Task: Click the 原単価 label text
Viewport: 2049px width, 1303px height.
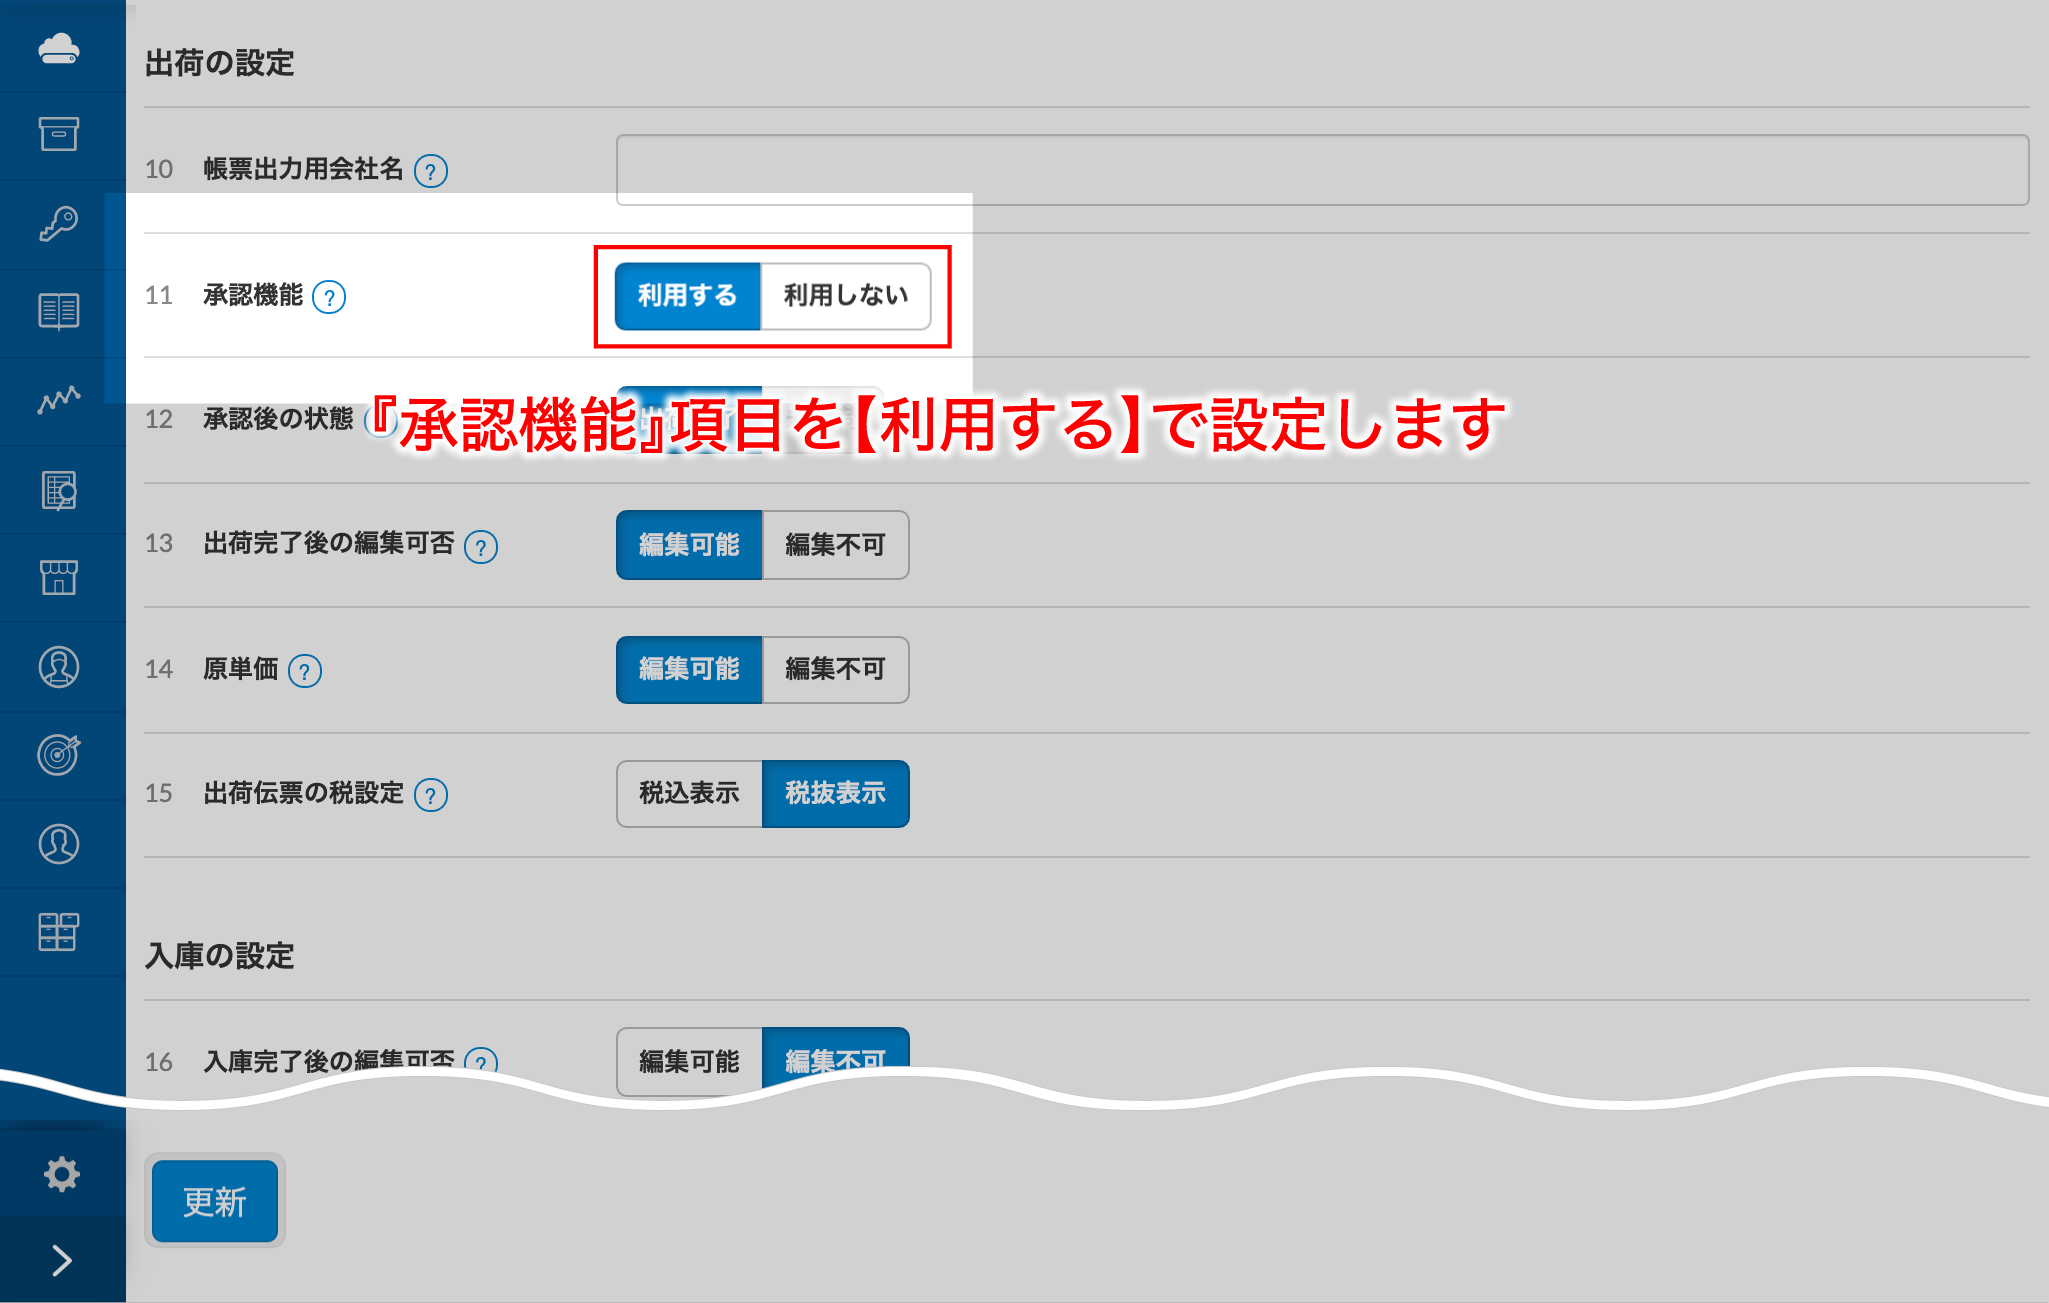Action: pos(241,669)
